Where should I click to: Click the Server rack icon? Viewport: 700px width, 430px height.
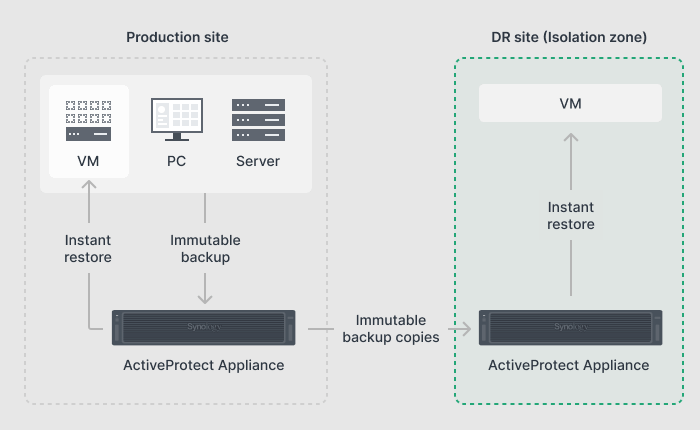click(258, 120)
